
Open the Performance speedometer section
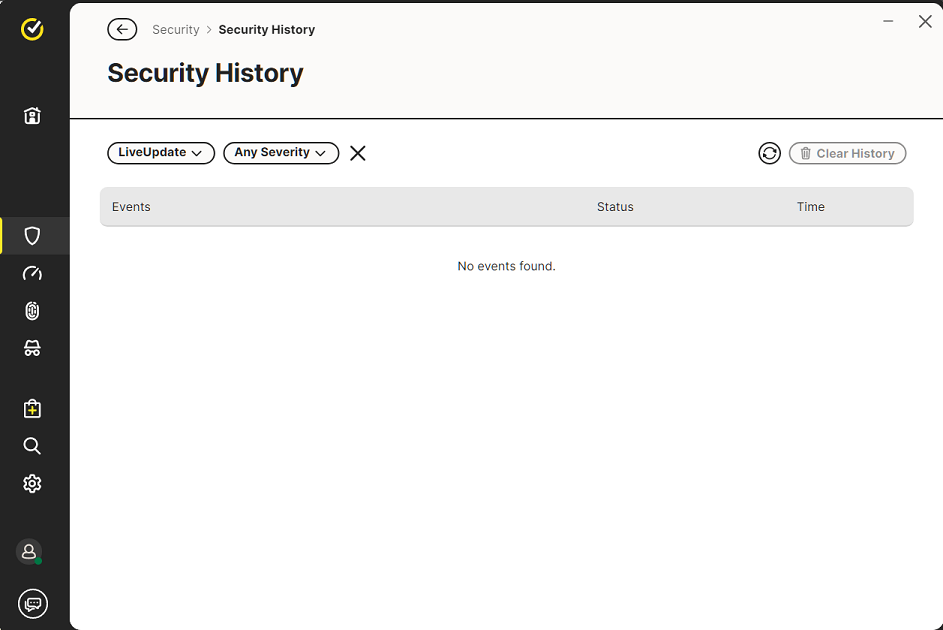pyautogui.click(x=32, y=273)
